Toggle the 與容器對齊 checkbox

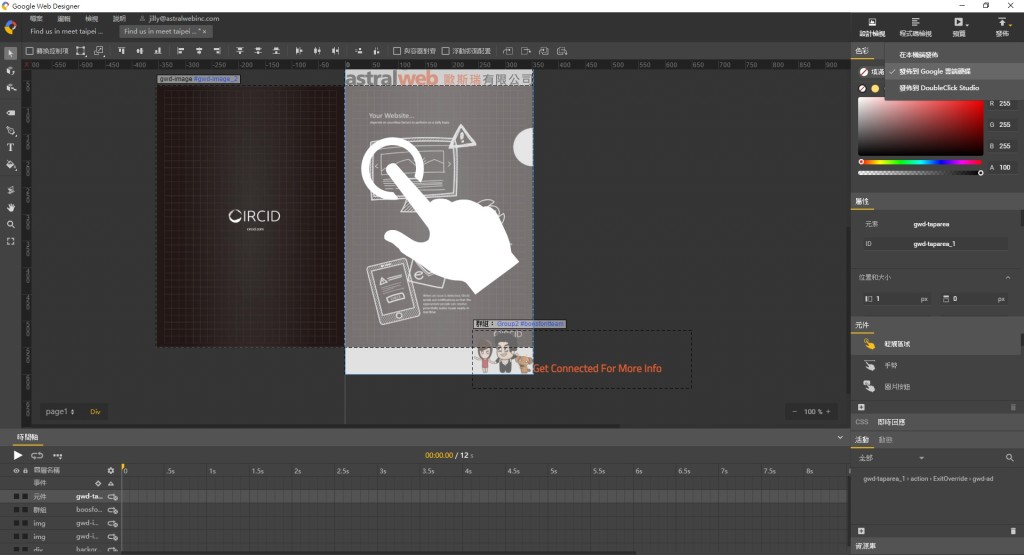pos(397,50)
